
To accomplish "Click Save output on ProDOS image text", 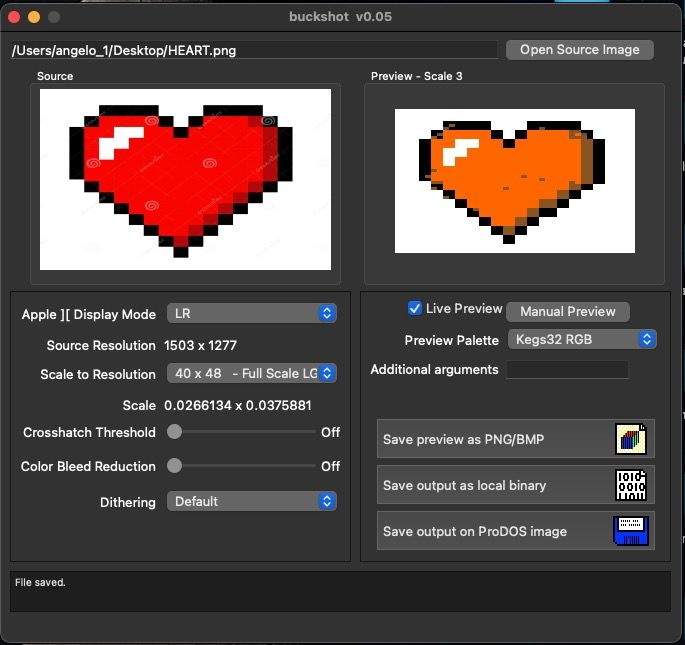I will (x=475, y=531).
